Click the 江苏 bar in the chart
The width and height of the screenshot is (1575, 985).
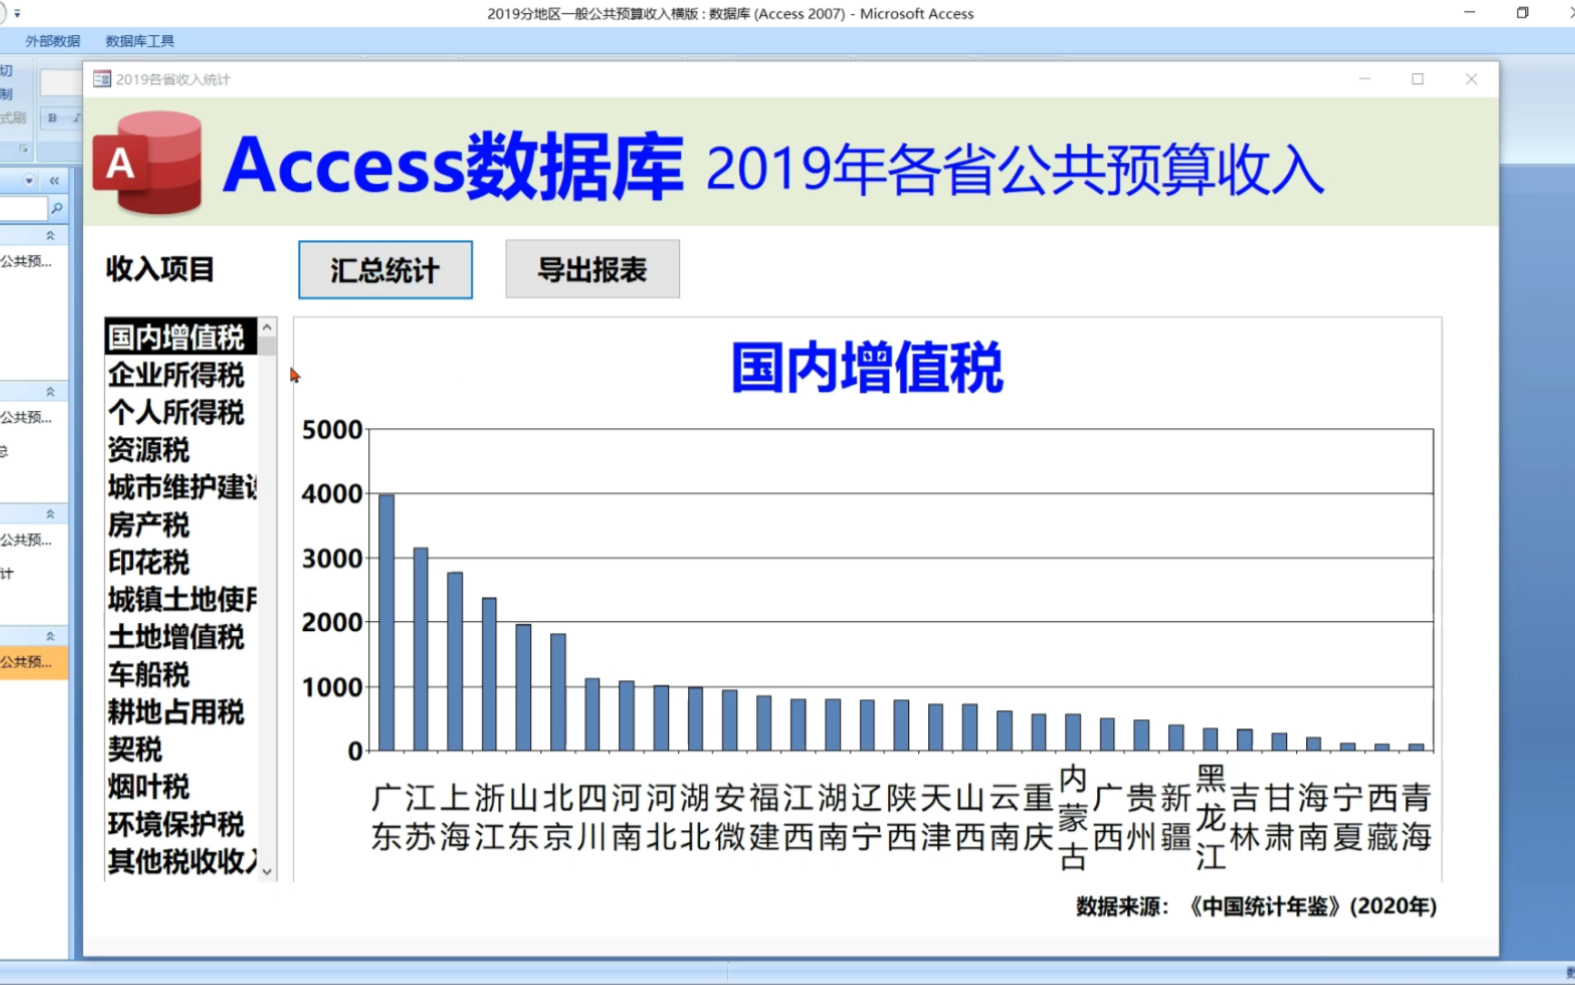click(421, 650)
